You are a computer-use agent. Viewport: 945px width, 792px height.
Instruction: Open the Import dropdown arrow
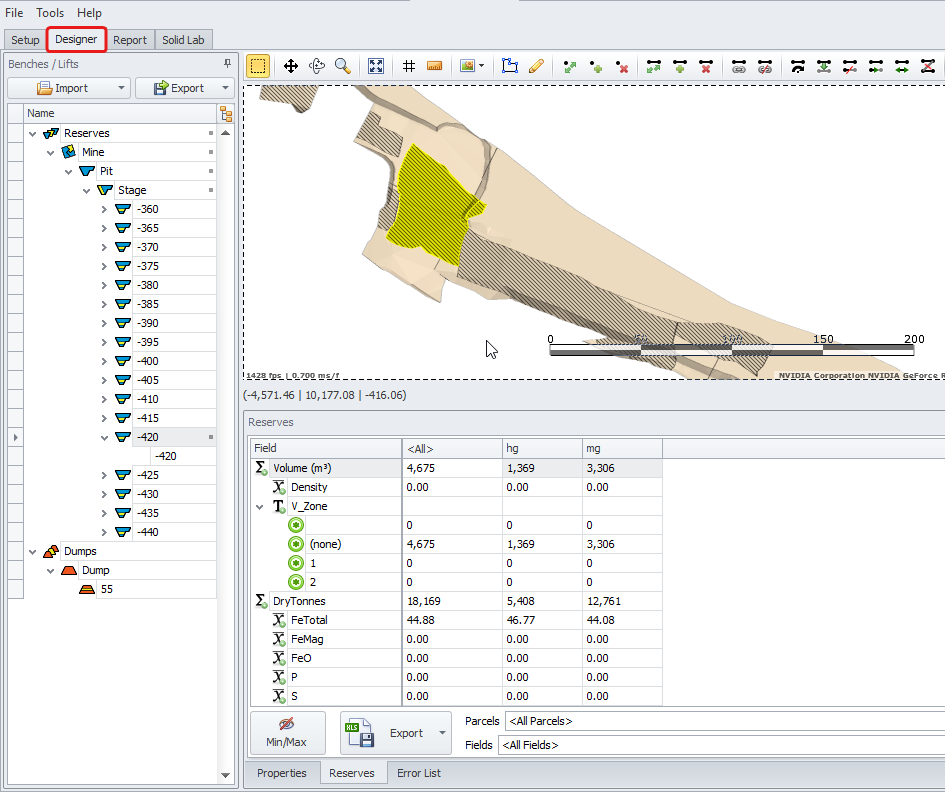(x=121, y=88)
